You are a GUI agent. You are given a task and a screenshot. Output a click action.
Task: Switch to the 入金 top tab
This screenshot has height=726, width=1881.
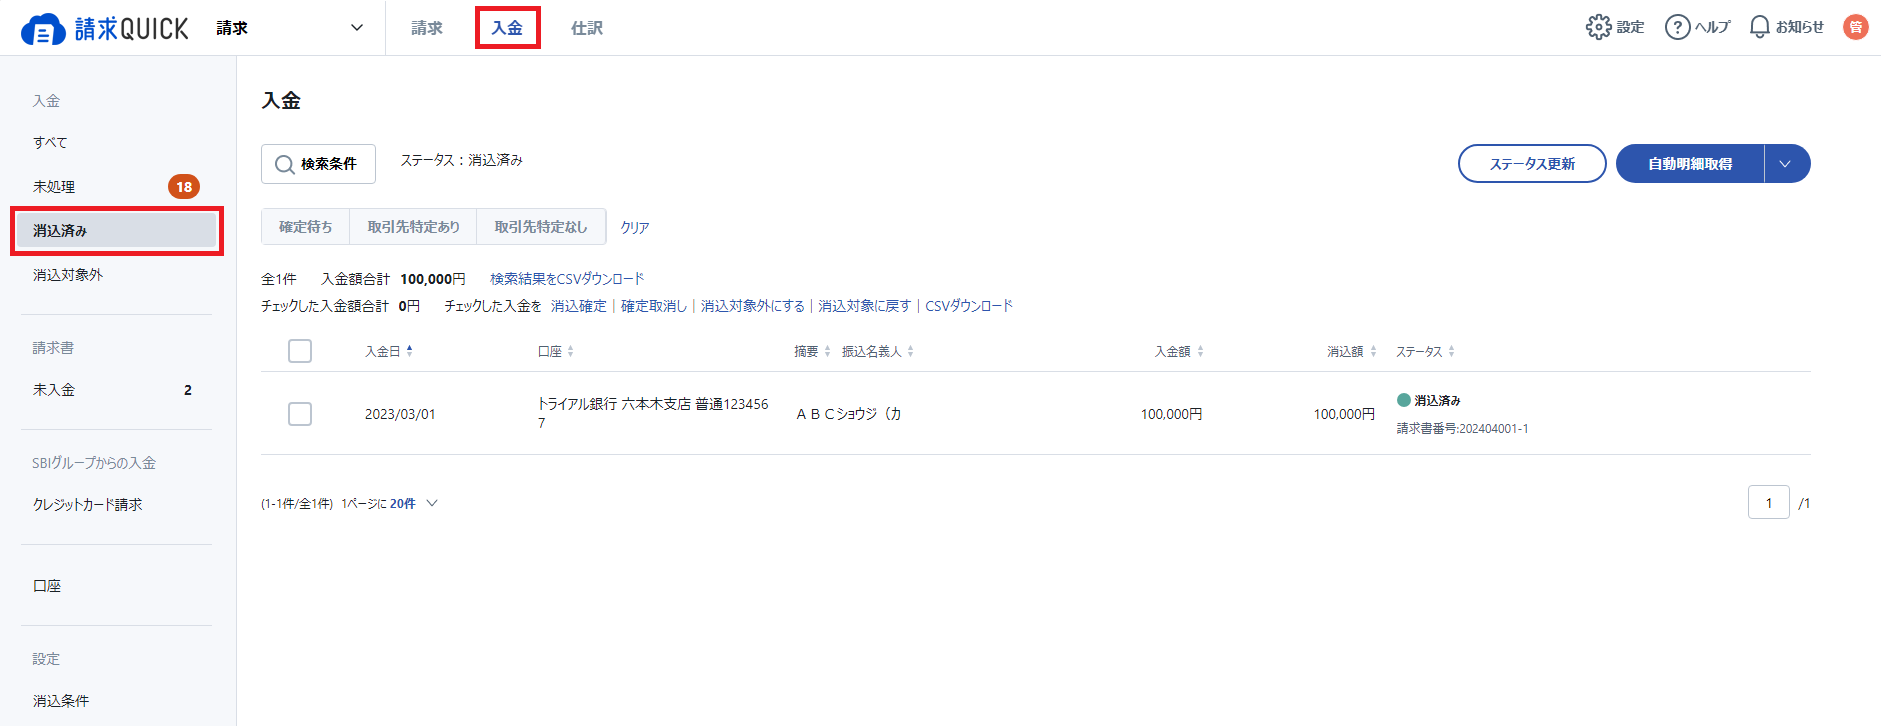[507, 28]
